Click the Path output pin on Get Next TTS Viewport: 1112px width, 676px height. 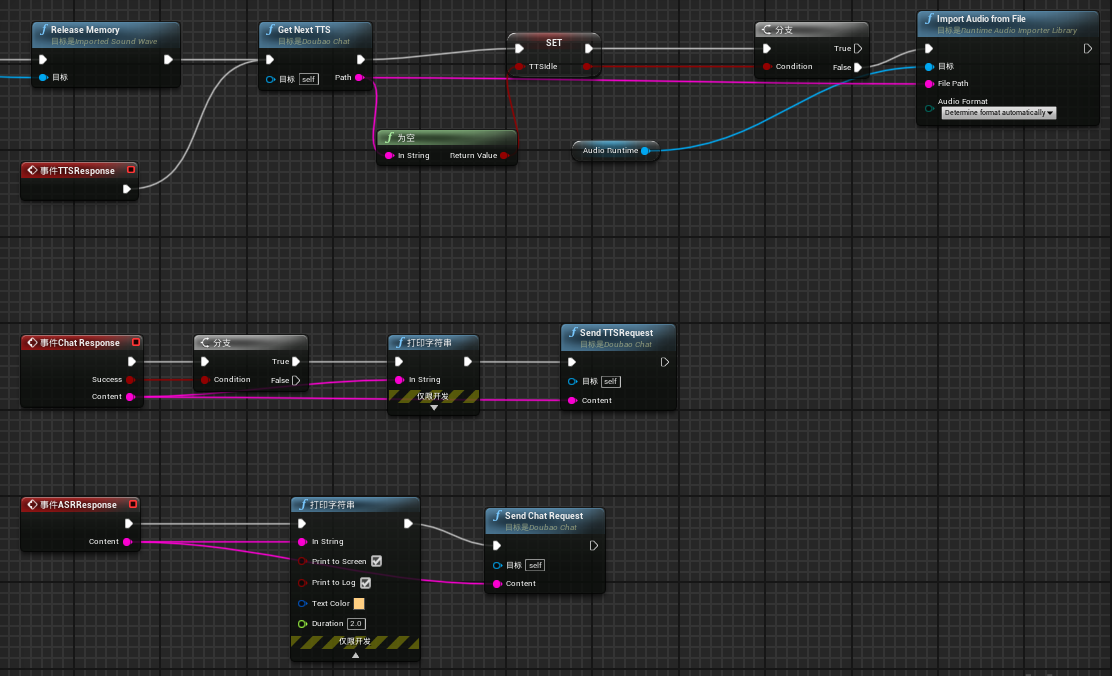tap(360, 77)
